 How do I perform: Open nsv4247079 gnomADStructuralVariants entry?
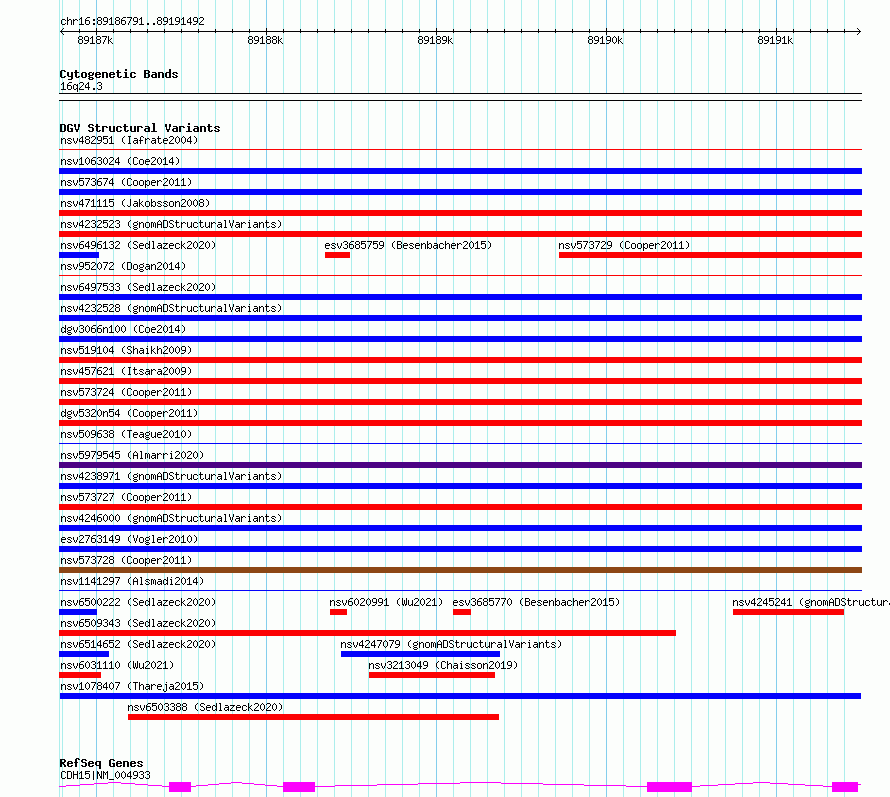tap(451, 644)
